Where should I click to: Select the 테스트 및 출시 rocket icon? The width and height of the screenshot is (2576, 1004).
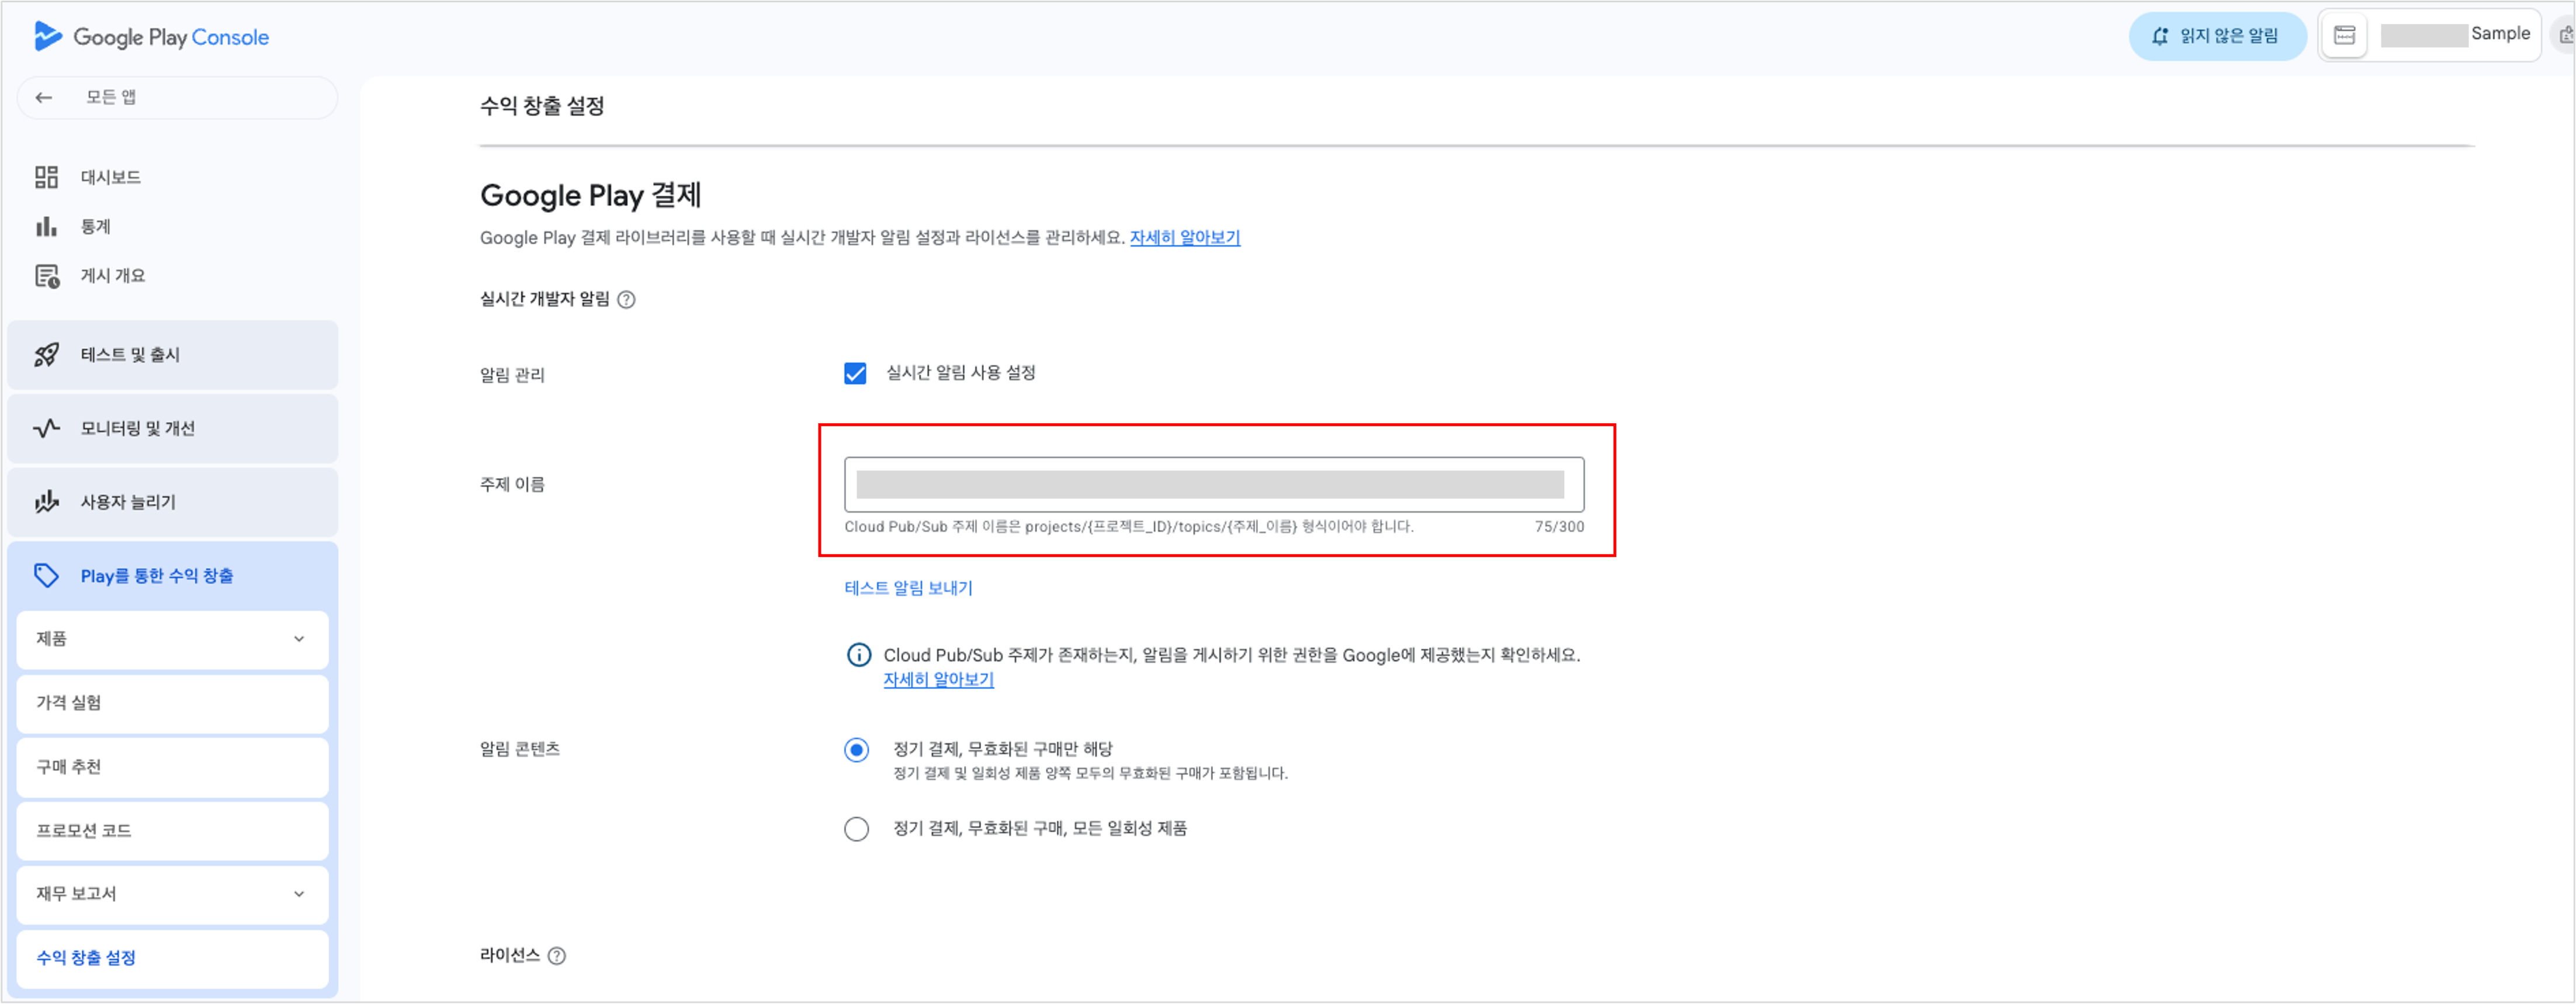(45, 354)
